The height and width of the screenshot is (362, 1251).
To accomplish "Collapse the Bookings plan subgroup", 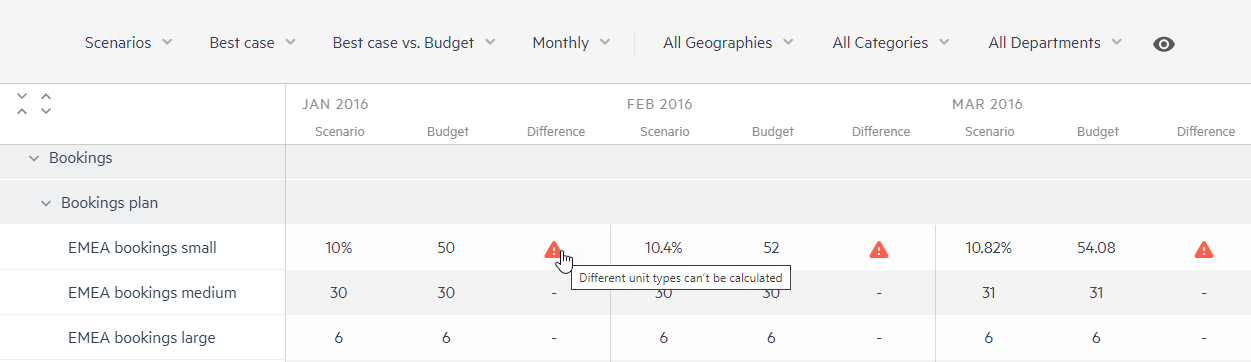I will (46, 203).
